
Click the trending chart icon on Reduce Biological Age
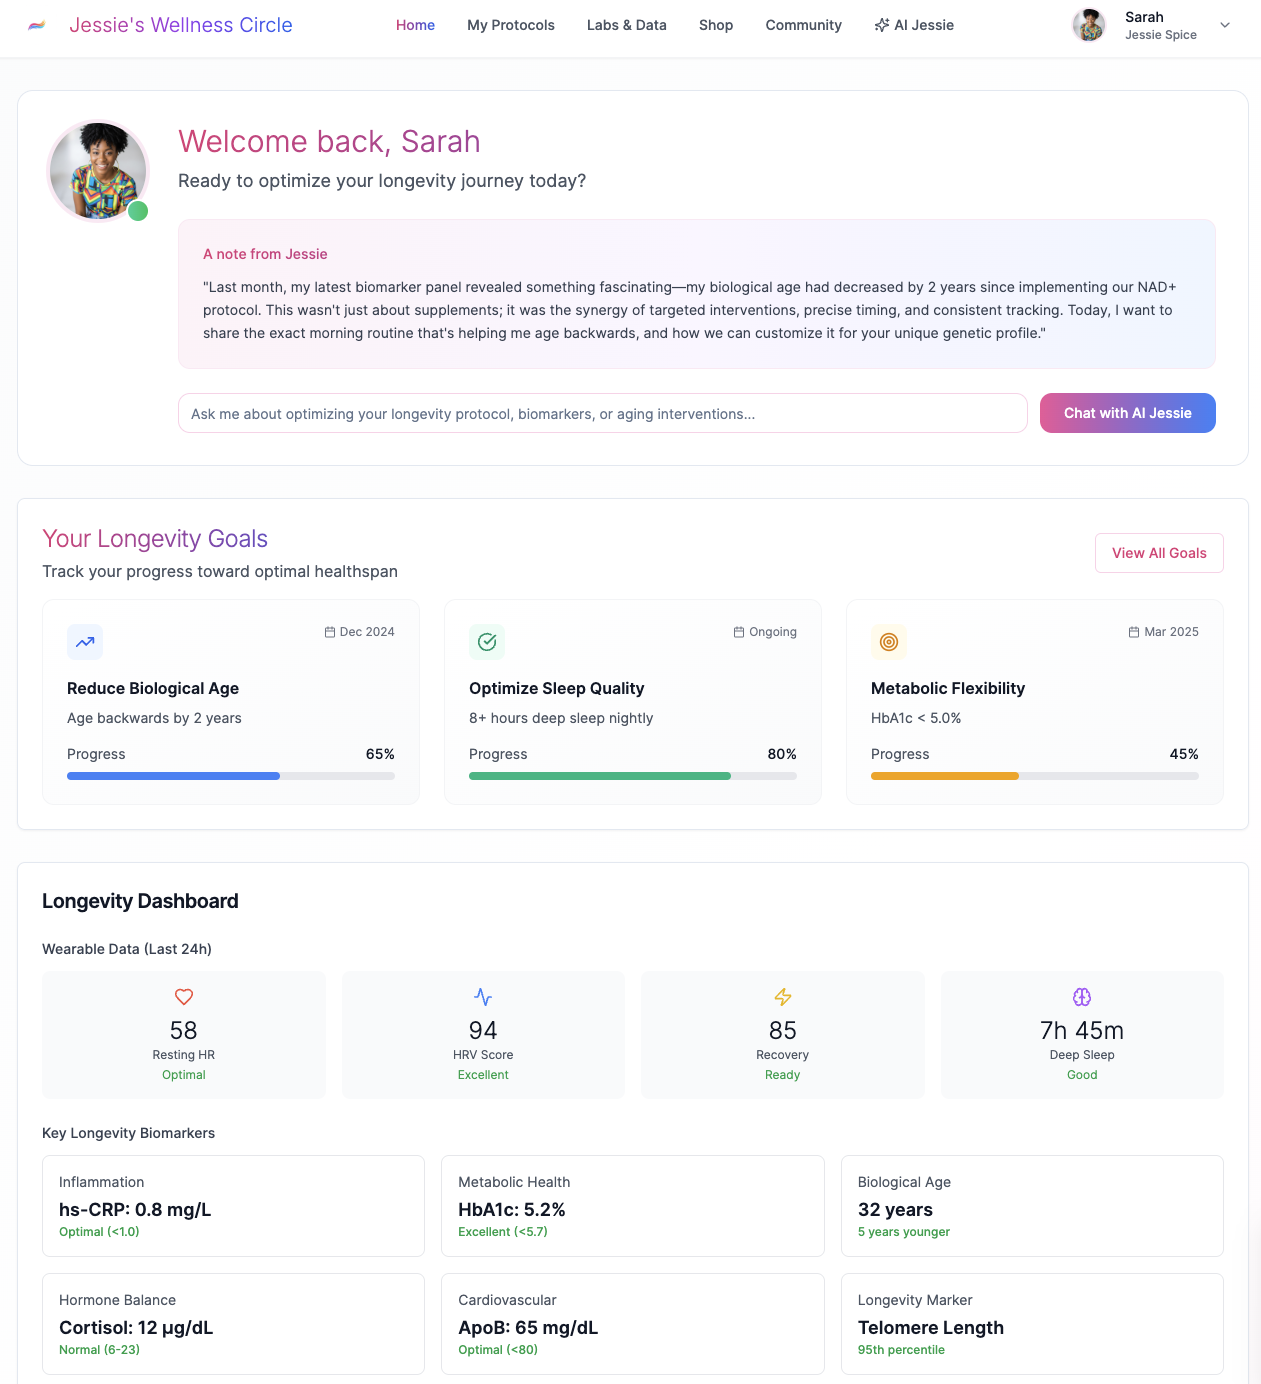pyautogui.click(x=85, y=642)
